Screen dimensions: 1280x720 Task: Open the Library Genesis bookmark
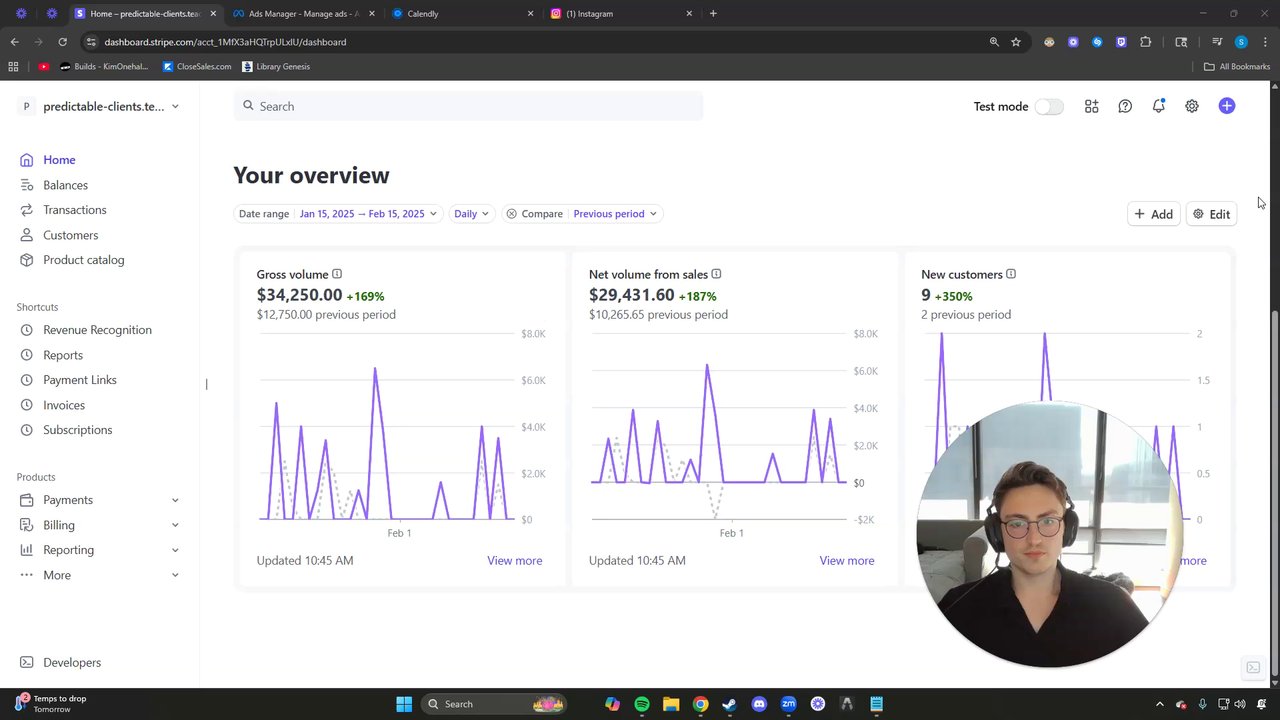pos(276,67)
